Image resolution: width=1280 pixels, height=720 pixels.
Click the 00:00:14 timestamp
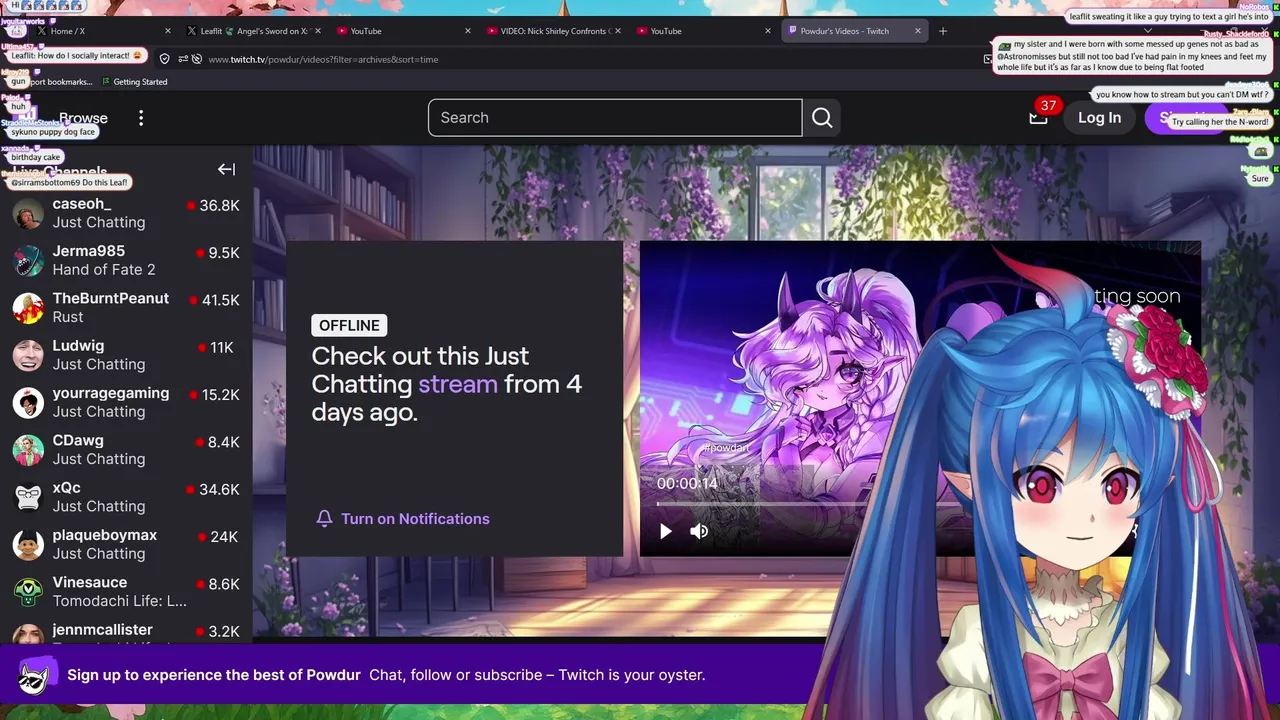coord(687,483)
